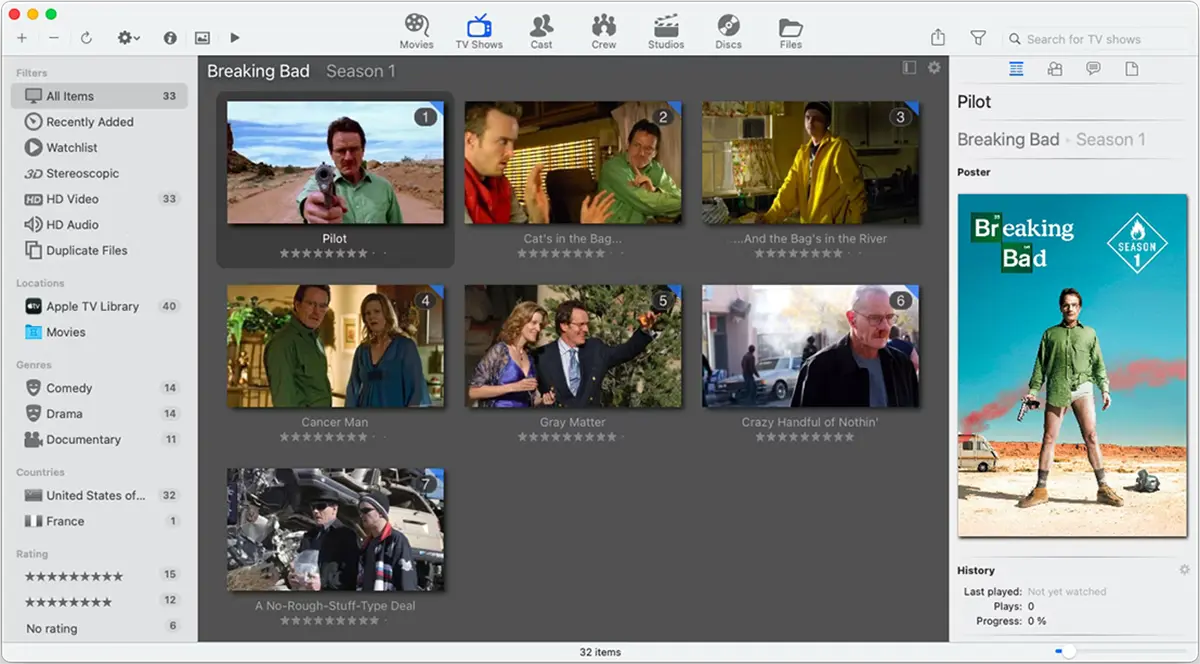Switch to the TV Shows section
The width and height of the screenshot is (1200, 664).
(x=479, y=31)
